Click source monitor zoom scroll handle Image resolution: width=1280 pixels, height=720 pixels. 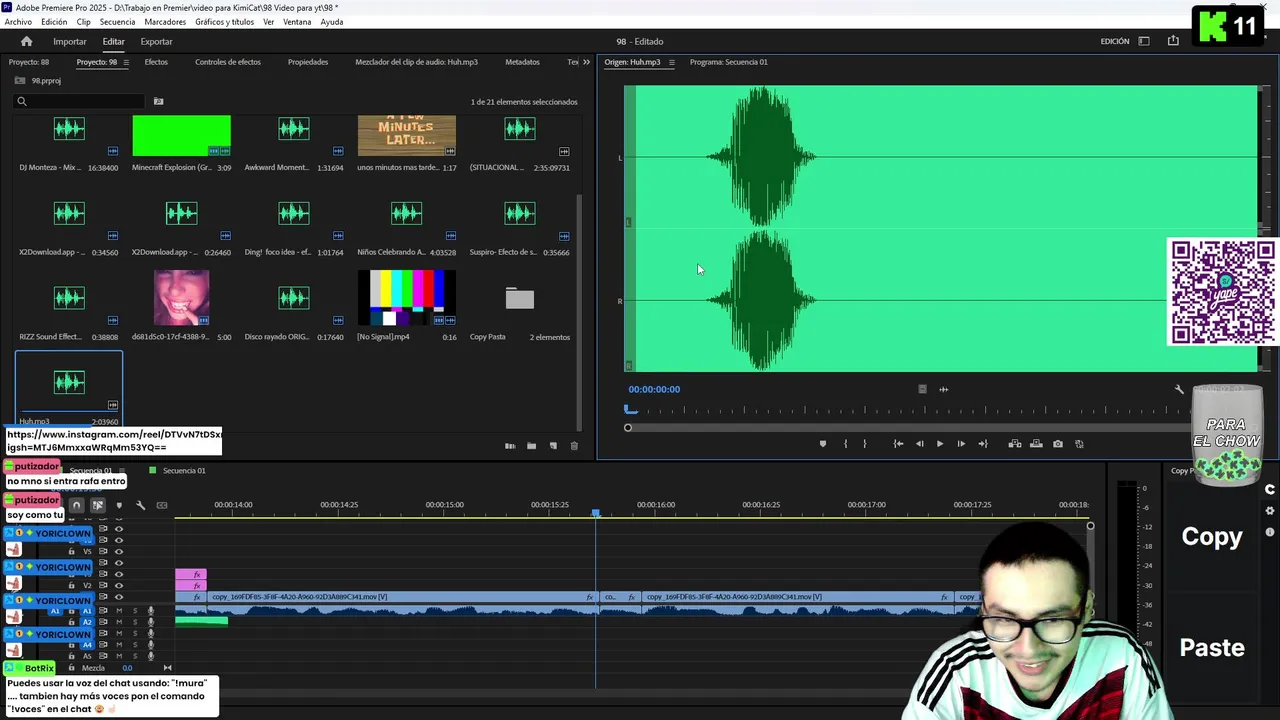pos(628,428)
